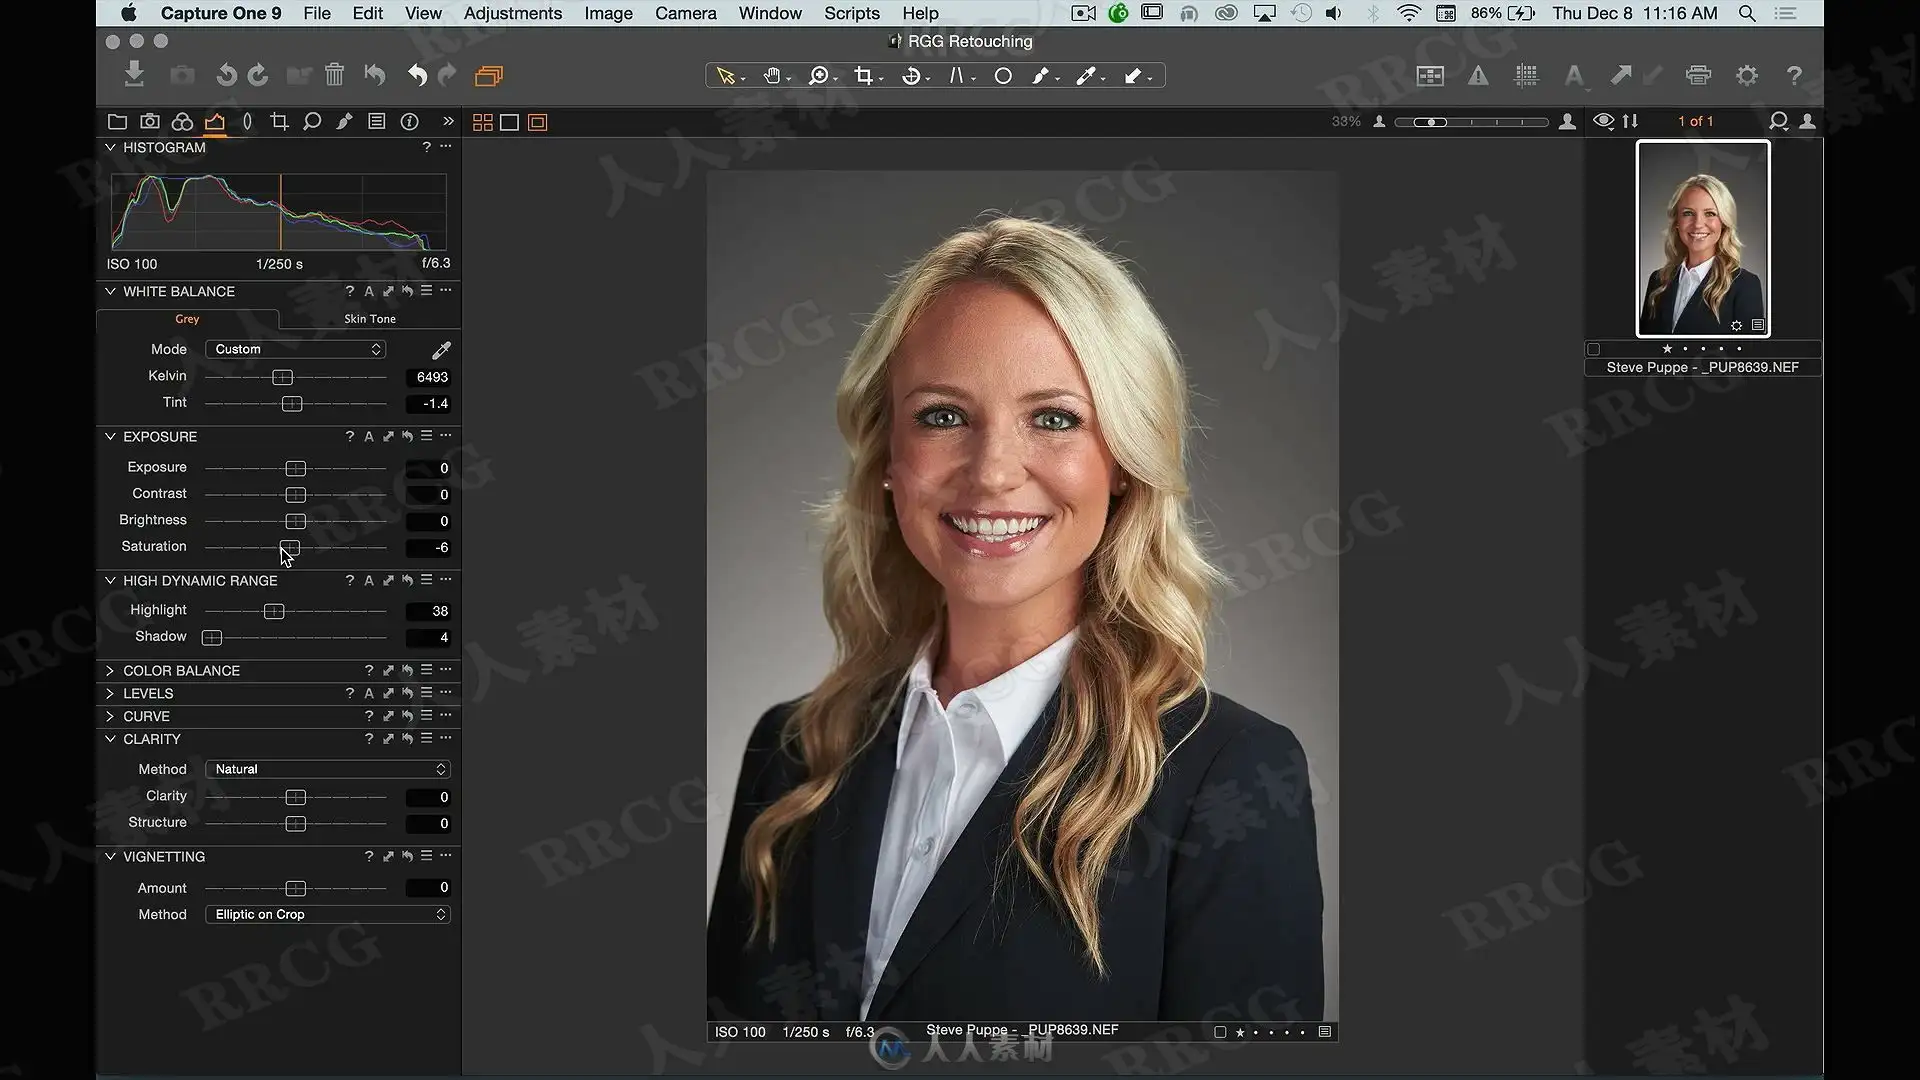
Task: Open the Adjustments menu
Action: [513, 13]
